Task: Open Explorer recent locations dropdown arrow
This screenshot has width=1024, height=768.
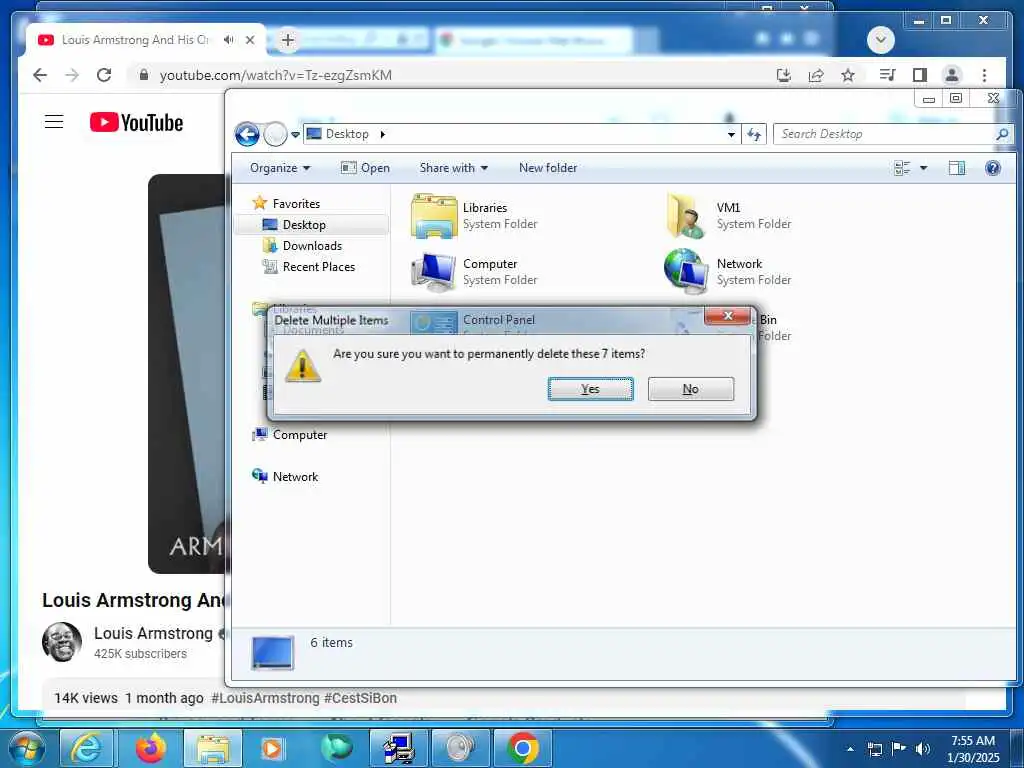Action: (295, 135)
